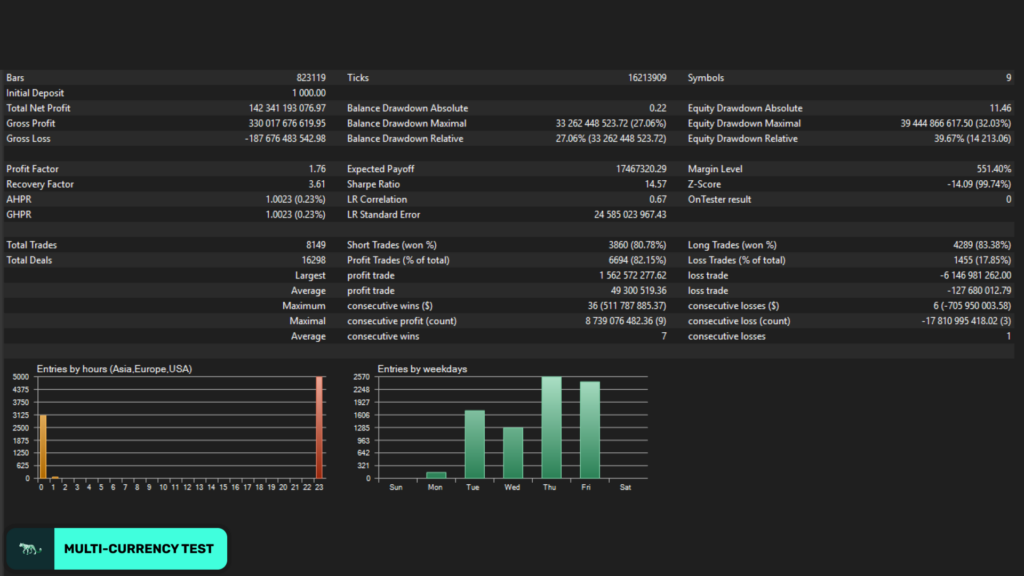1024x576 pixels.
Task: Click the Z-Score value -14.09 (99.74%)
Action: 979,184
